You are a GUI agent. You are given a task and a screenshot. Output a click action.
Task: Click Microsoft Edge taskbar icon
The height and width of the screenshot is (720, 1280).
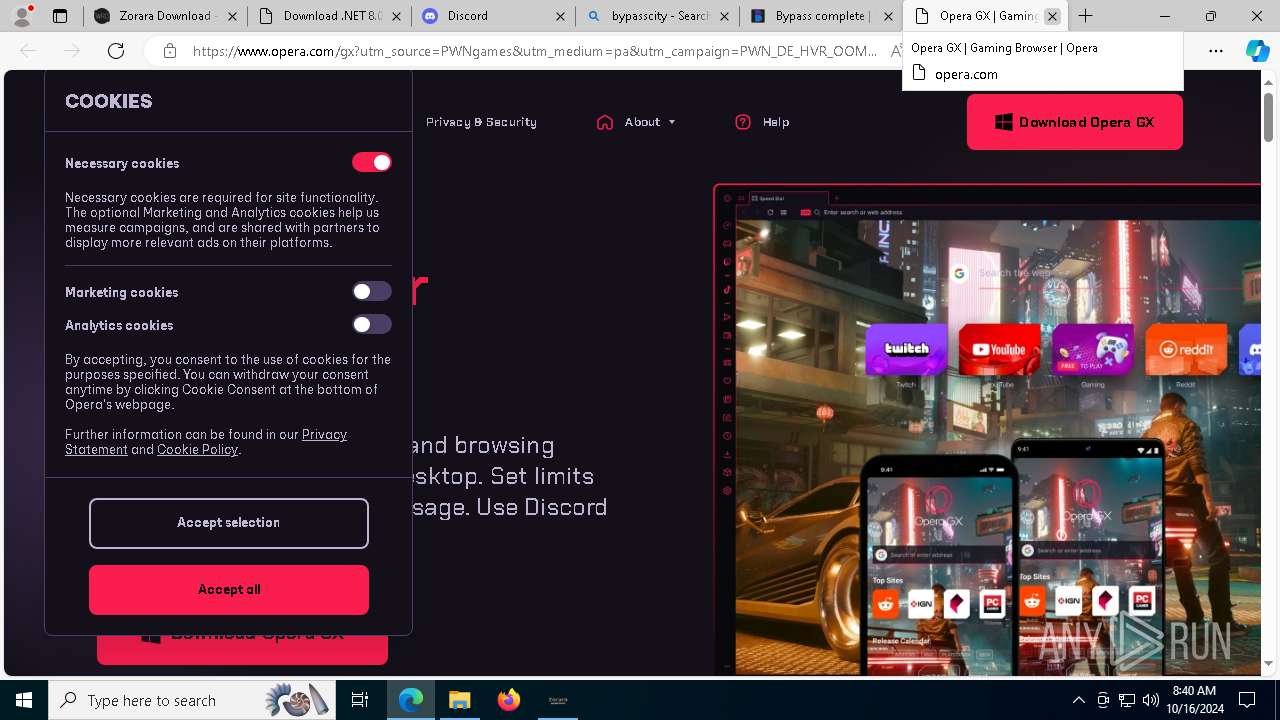click(x=411, y=700)
